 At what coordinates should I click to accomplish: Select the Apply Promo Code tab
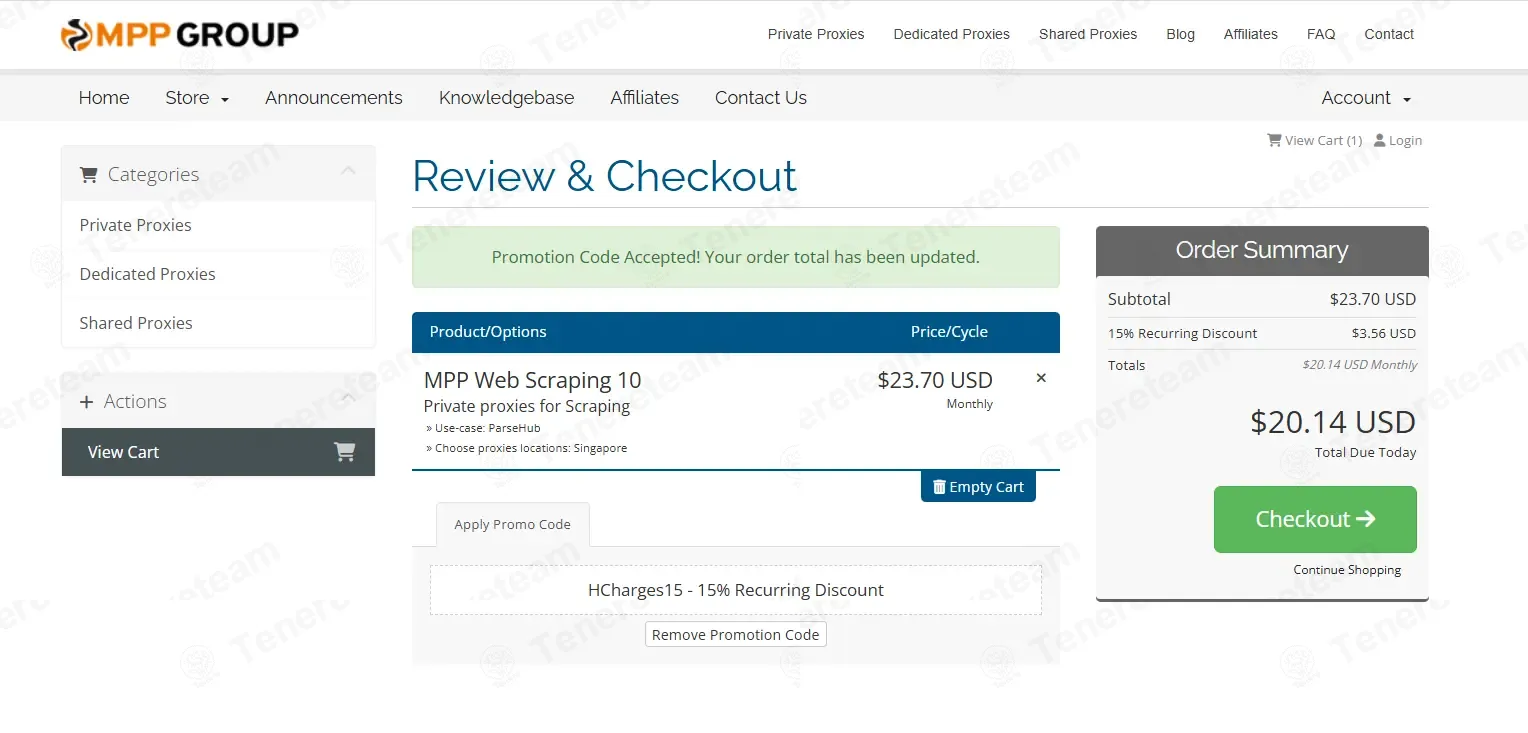pos(513,524)
